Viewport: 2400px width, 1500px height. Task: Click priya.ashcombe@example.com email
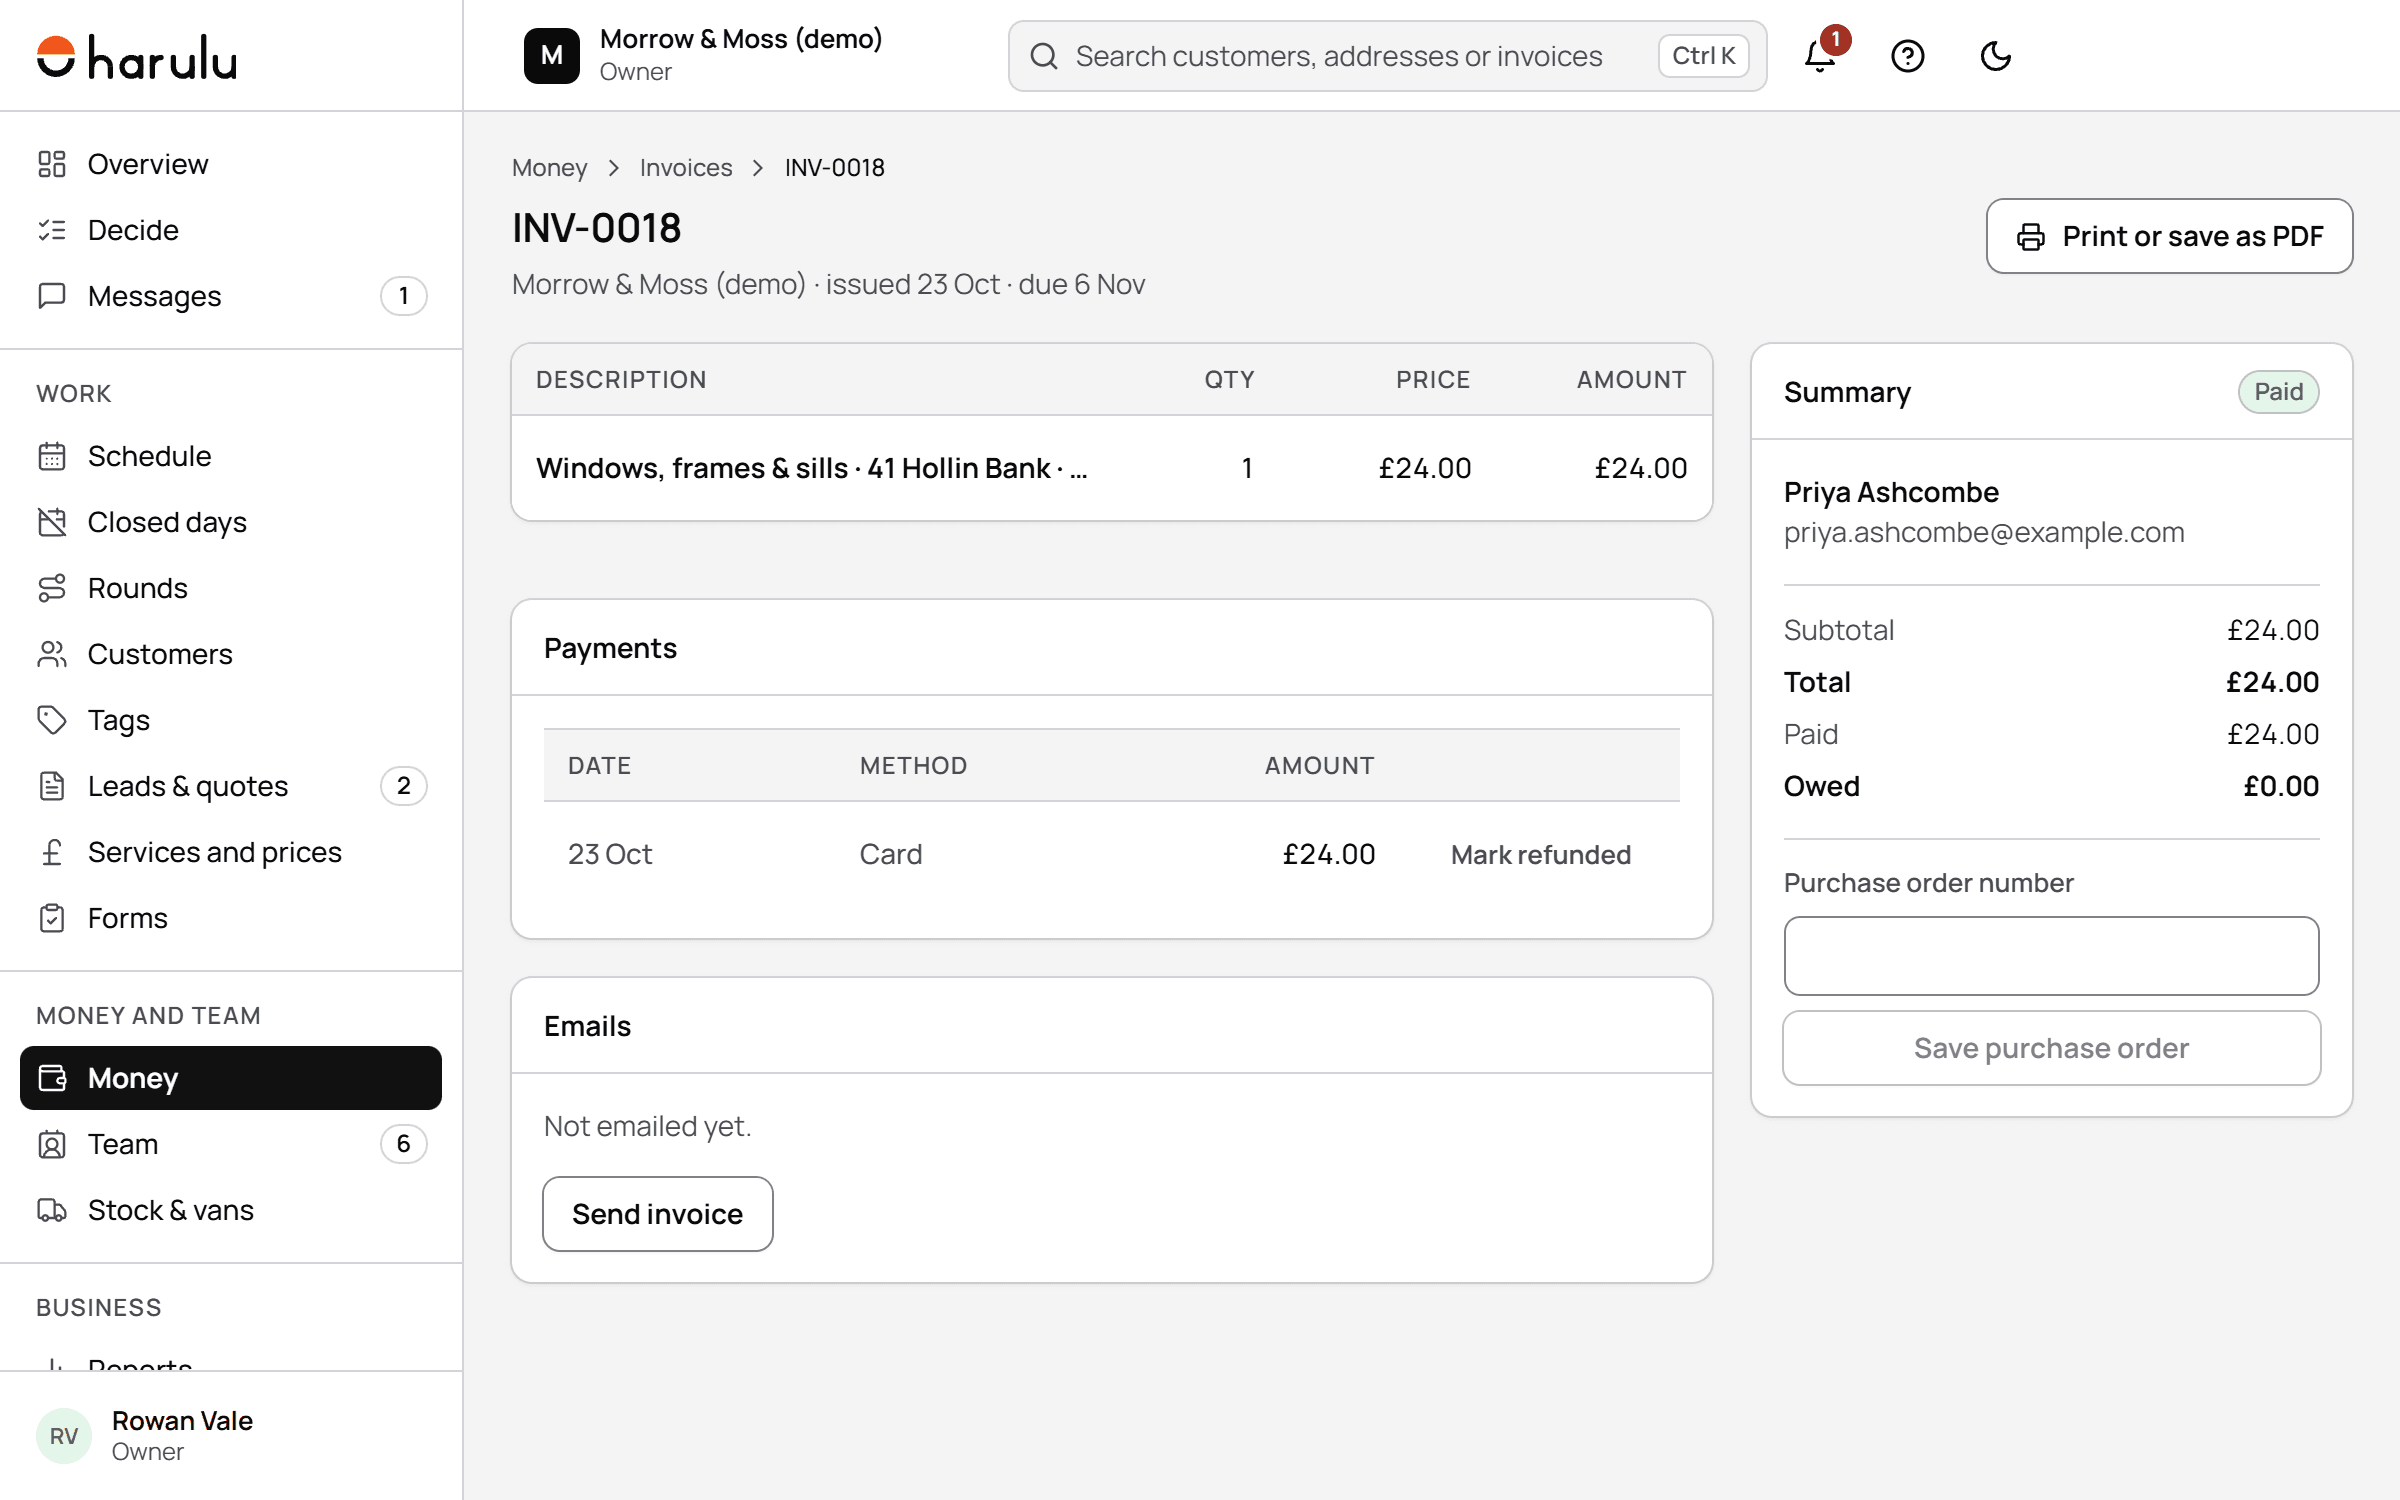[x=1984, y=532]
